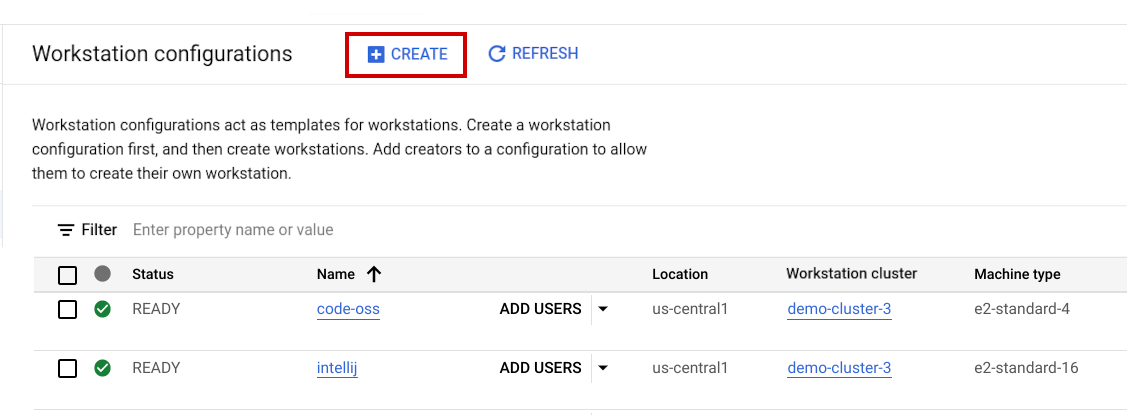The image size is (1127, 415).
Task: Click the plus icon on CREATE
Action: click(376, 54)
